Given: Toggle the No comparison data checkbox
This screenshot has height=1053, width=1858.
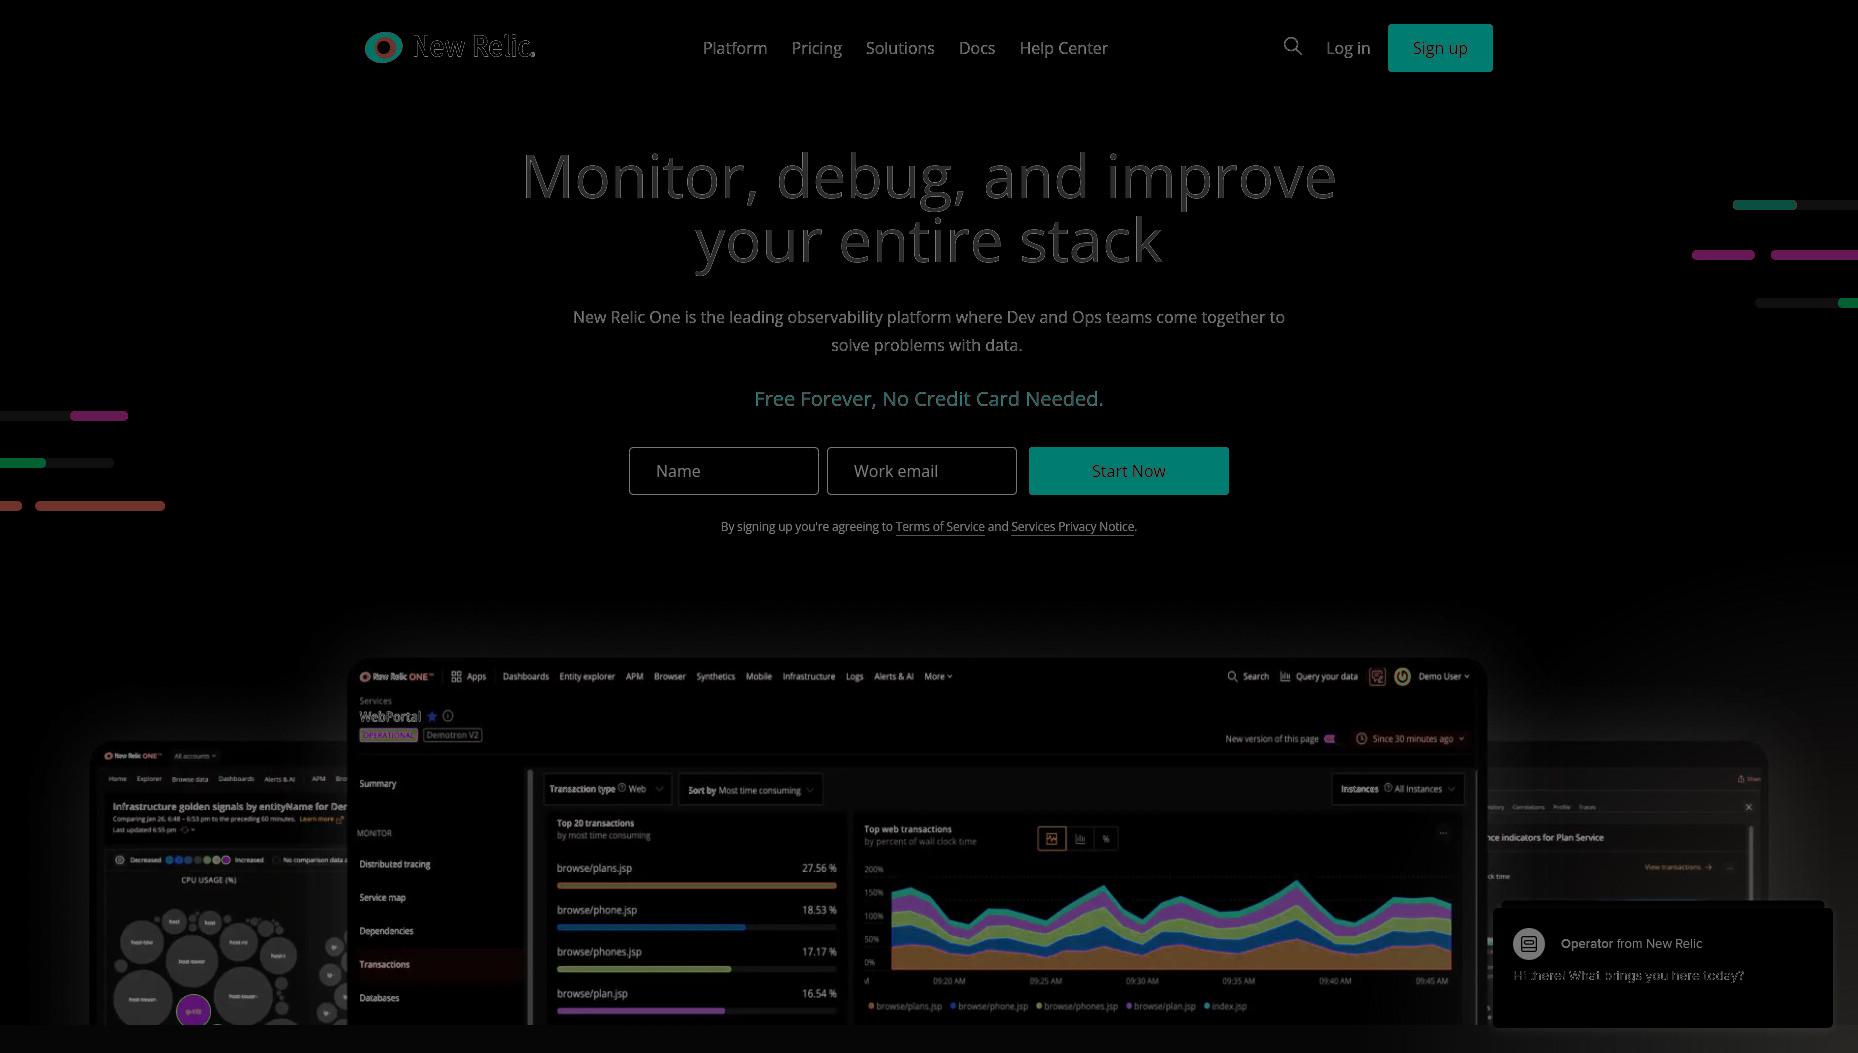Looking at the screenshot, I should [276, 860].
